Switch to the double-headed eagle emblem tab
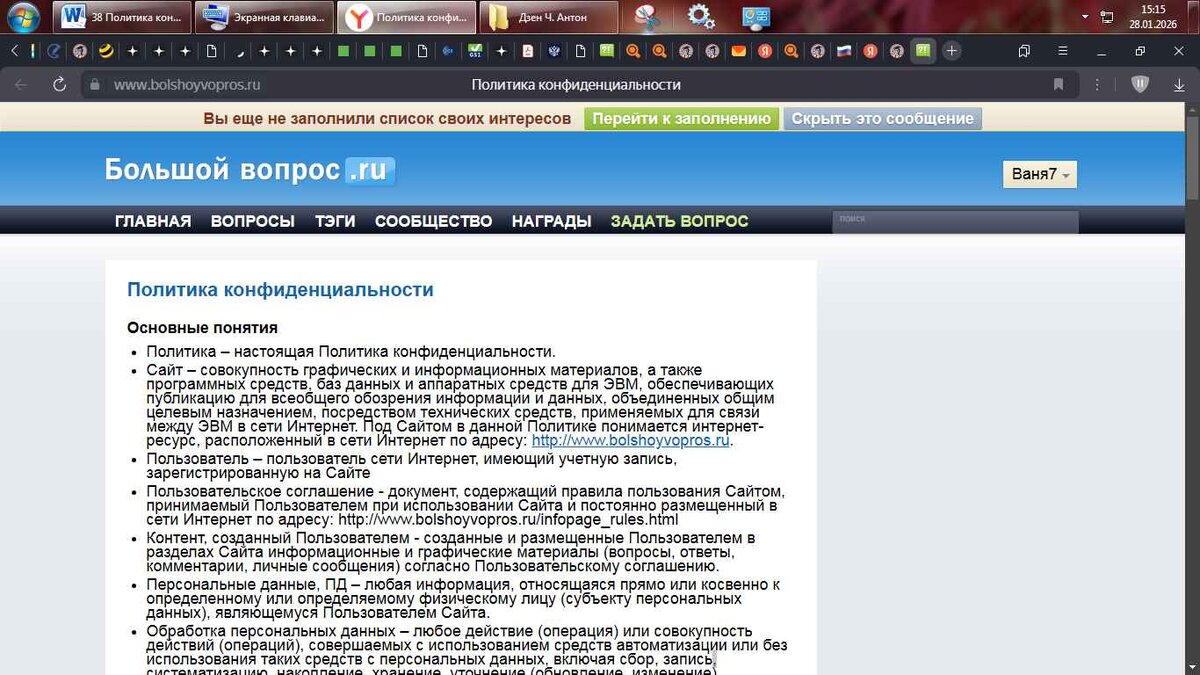Screen dimensions: 1200x675 [x=553, y=51]
